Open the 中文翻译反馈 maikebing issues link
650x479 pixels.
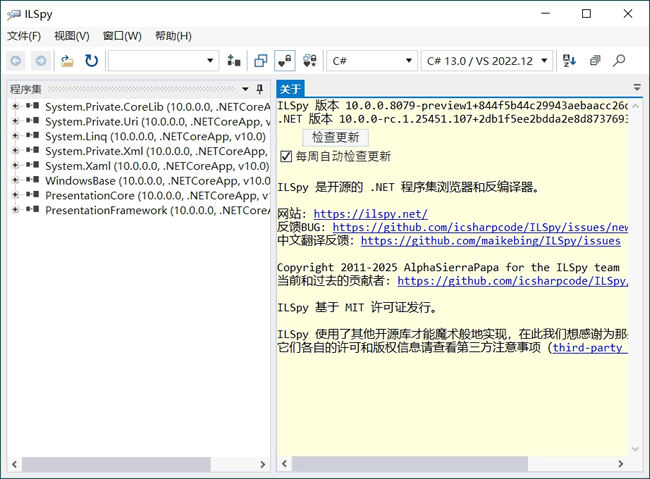pyautogui.click(x=490, y=241)
